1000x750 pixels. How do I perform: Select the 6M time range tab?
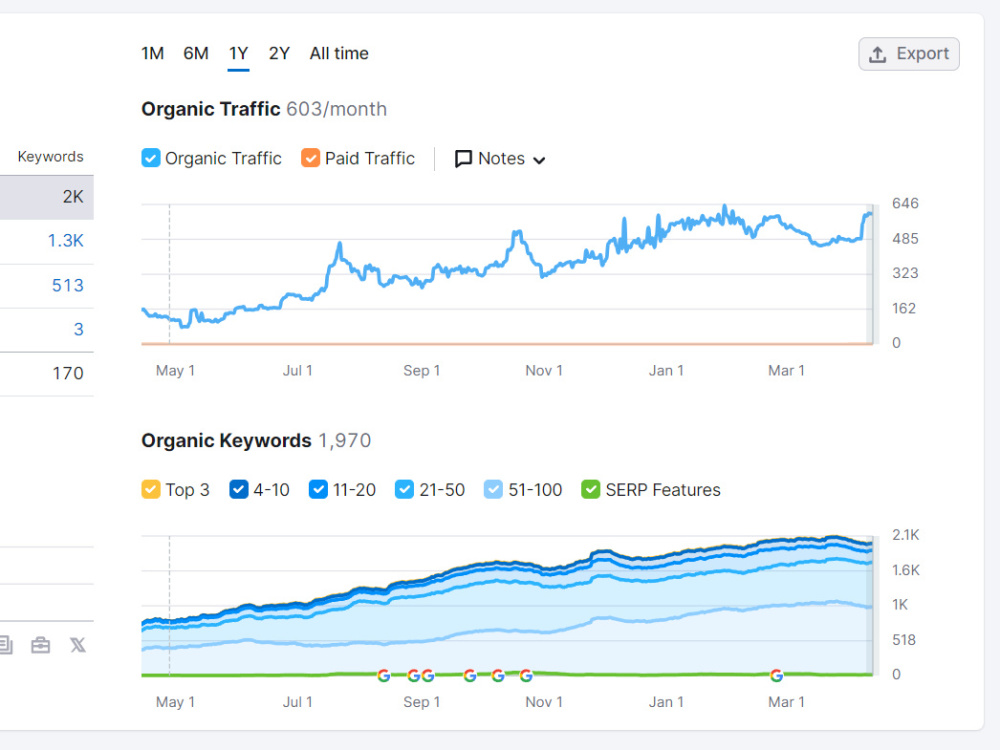[x=196, y=54]
